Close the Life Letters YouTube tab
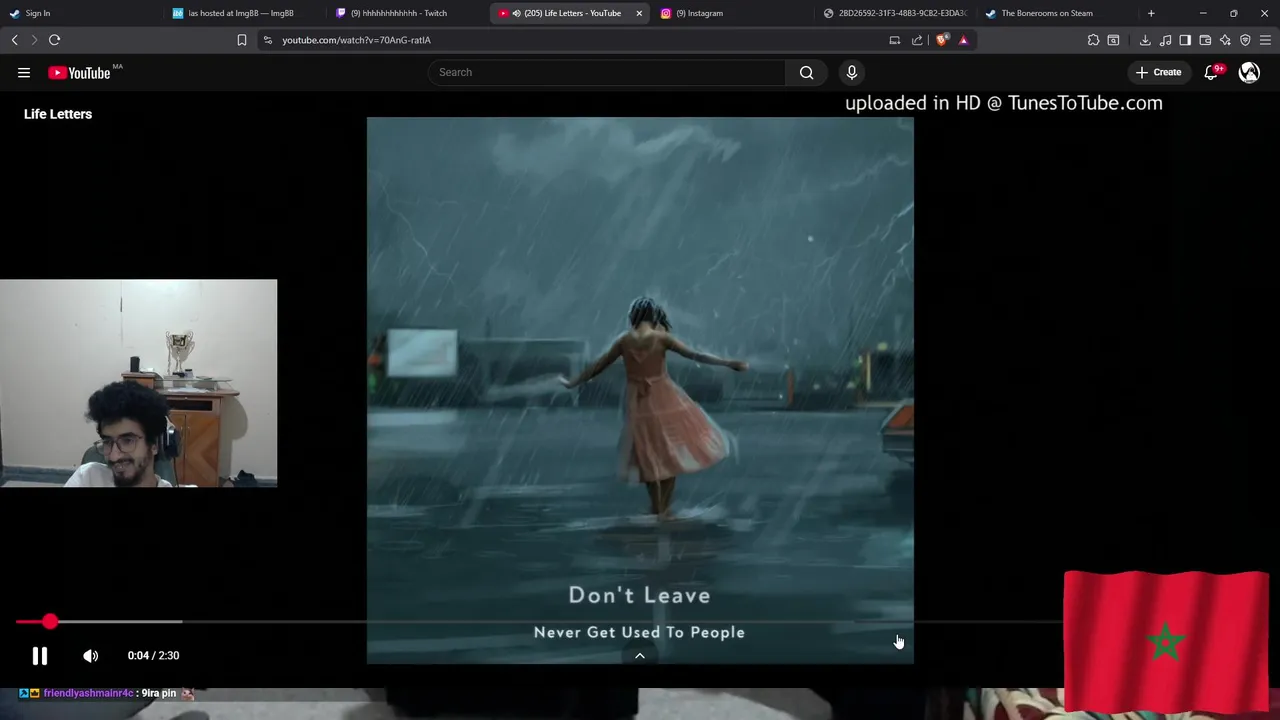Viewport: 1280px width, 720px height. coord(639,13)
